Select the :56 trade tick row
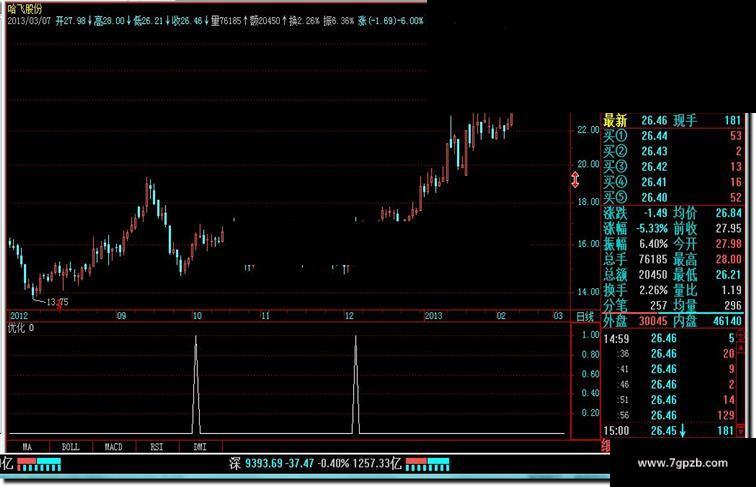The image size is (756, 487). tap(670, 416)
